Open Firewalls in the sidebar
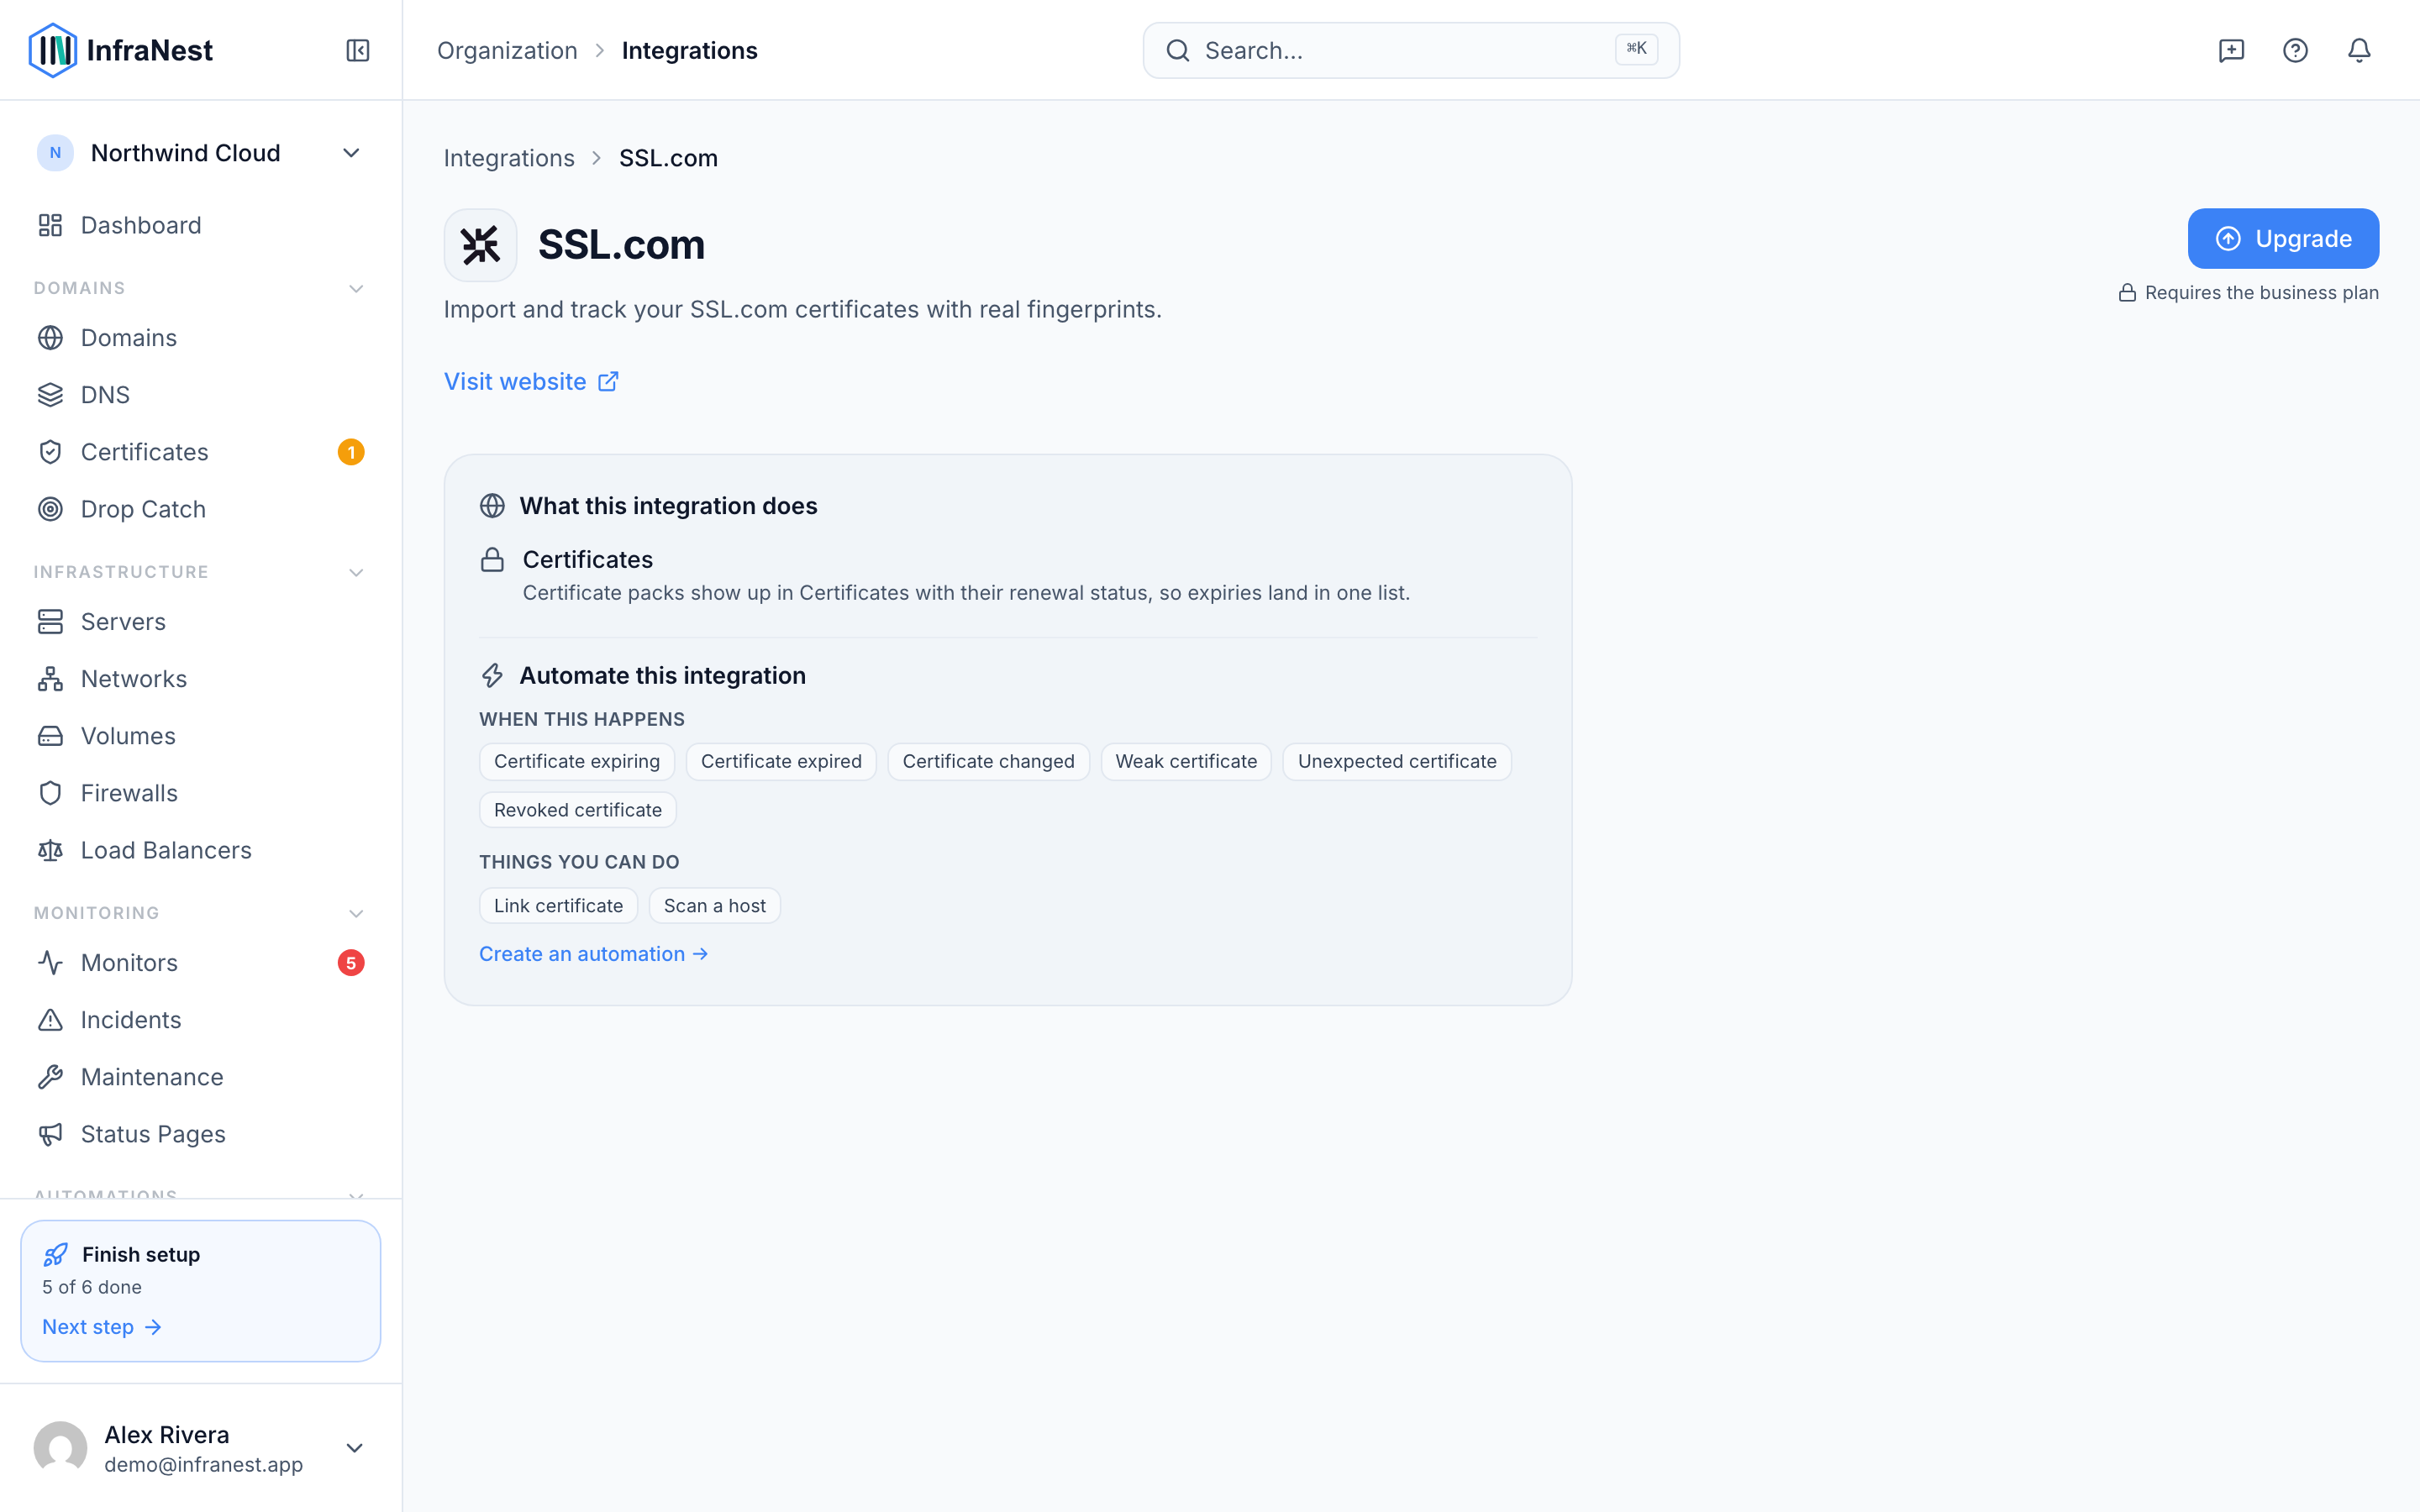Screen dimensions: 2420x1512 [x=200, y=793]
